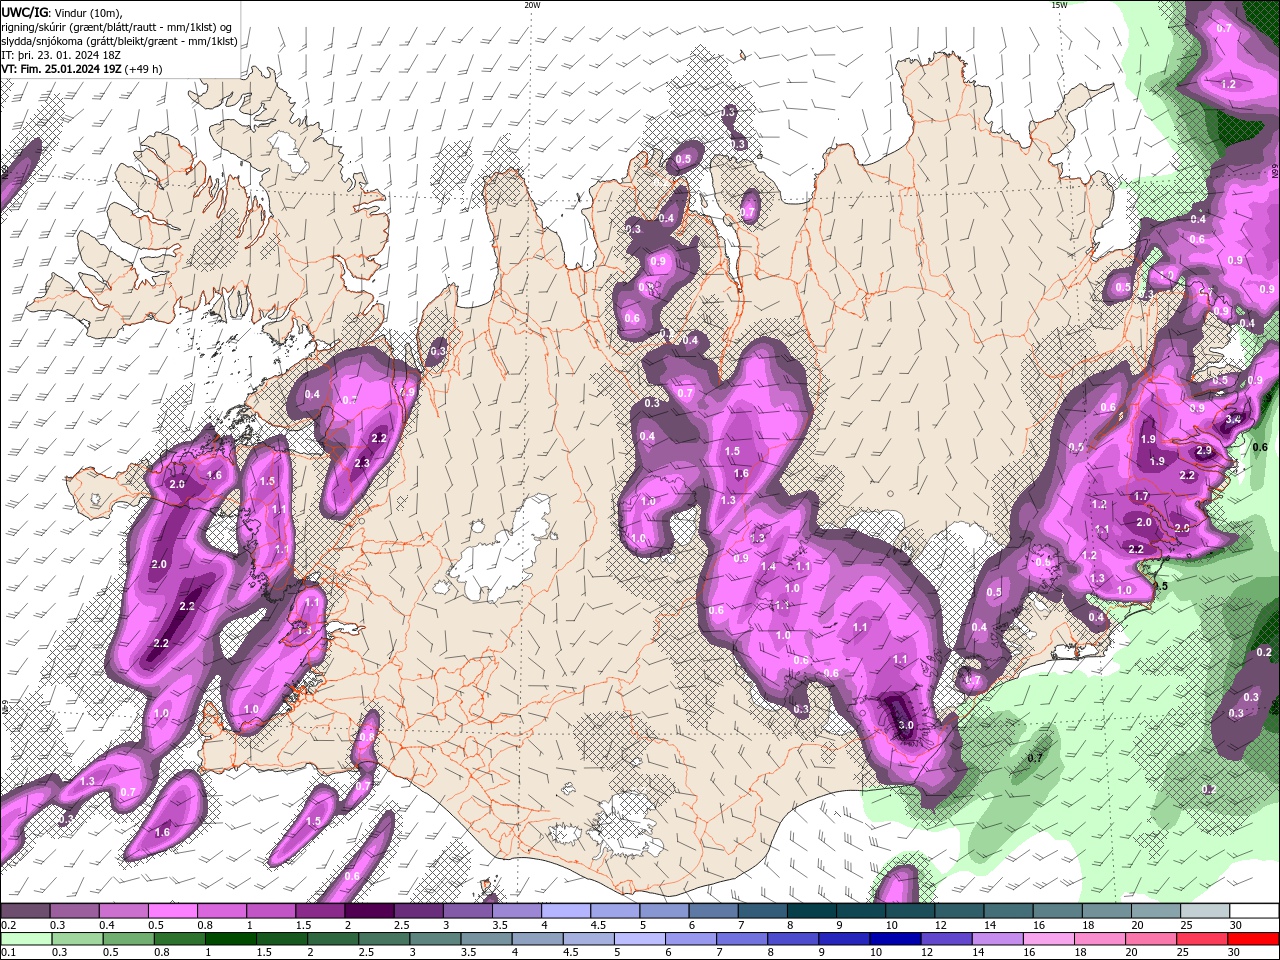The width and height of the screenshot is (1280, 960).
Task: Click the white 30 swatch in snow scale
Action: (x=1255, y=911)
